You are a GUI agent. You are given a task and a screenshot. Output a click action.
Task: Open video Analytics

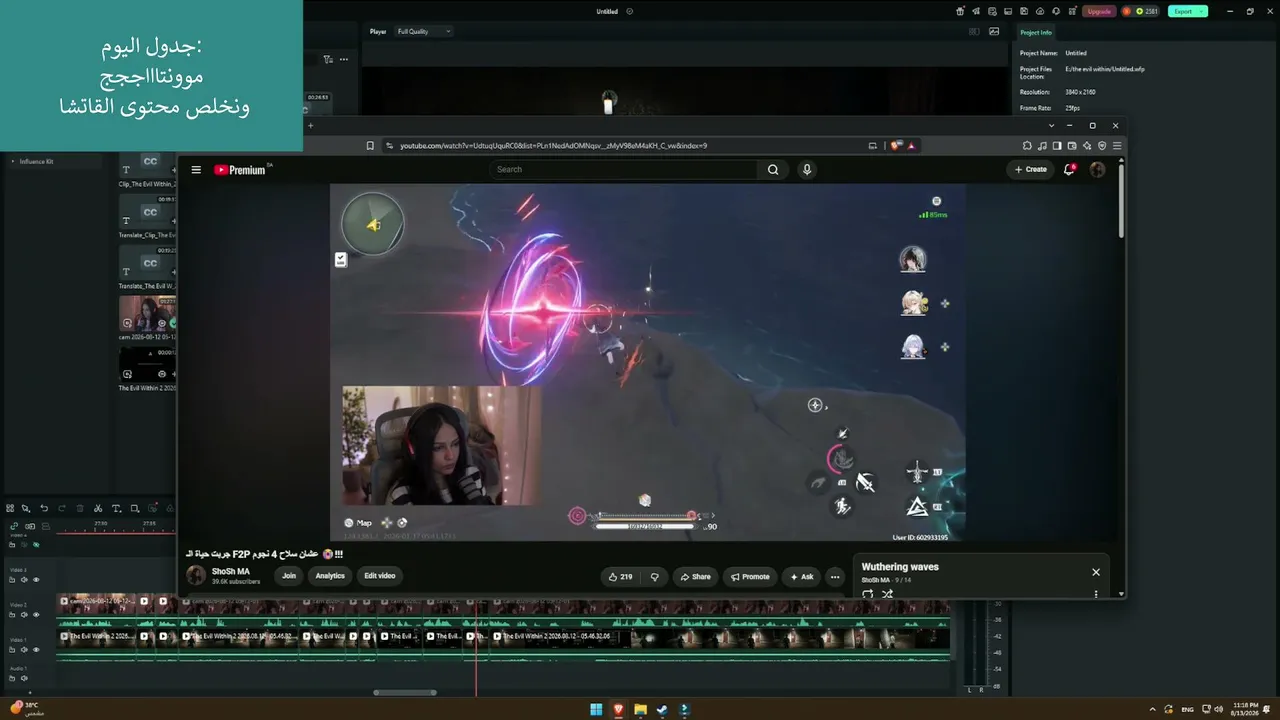coord(330,576)
